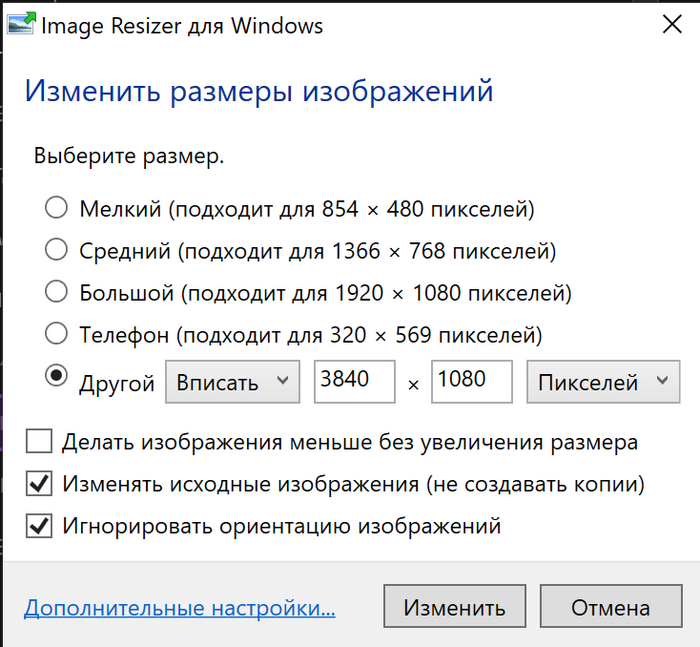Close the Image Resizer dialog window

(x=672, y=25)
